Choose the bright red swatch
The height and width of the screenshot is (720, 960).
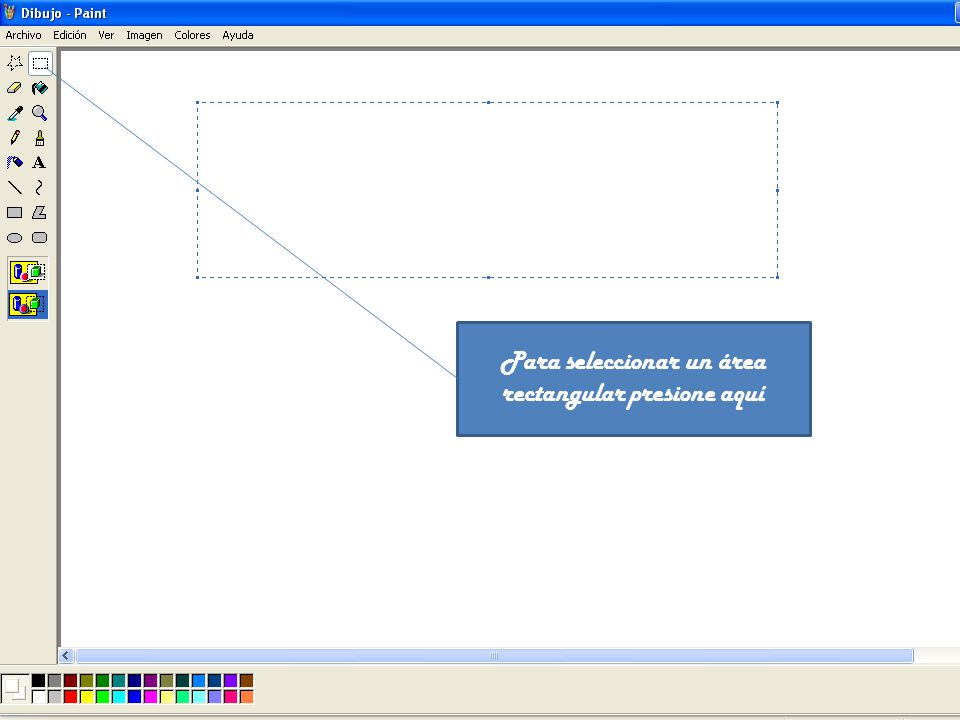coord(70,696)
